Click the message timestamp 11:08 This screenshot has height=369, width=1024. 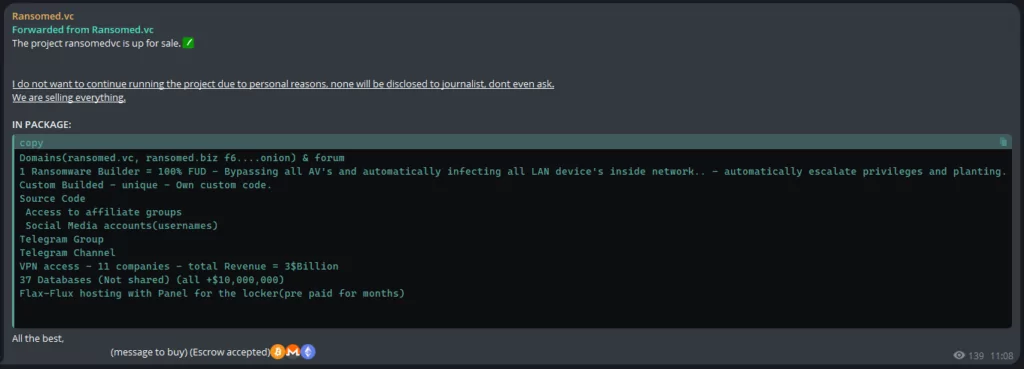pyautogui.click(x=1002, y=356)
